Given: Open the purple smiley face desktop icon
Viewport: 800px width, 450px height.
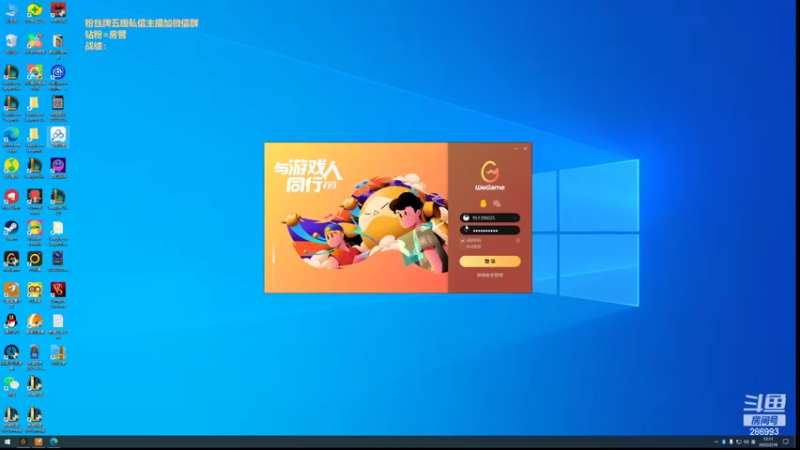Looking at the screenshot, I should 58,168.
